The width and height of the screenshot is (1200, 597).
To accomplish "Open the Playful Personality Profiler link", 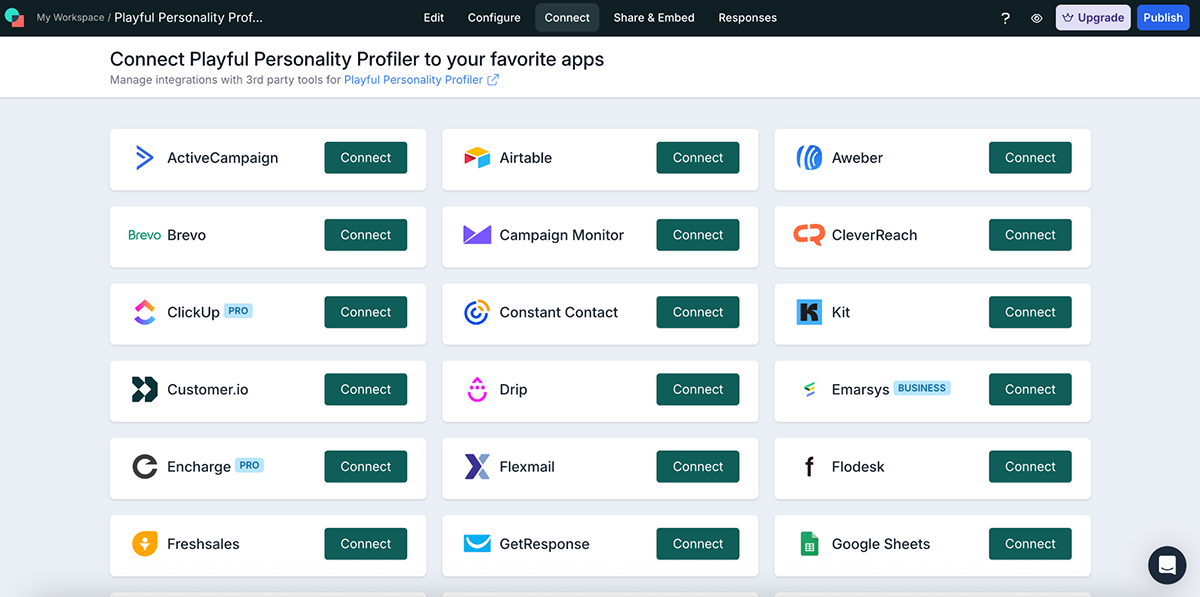I will (414, 80).
